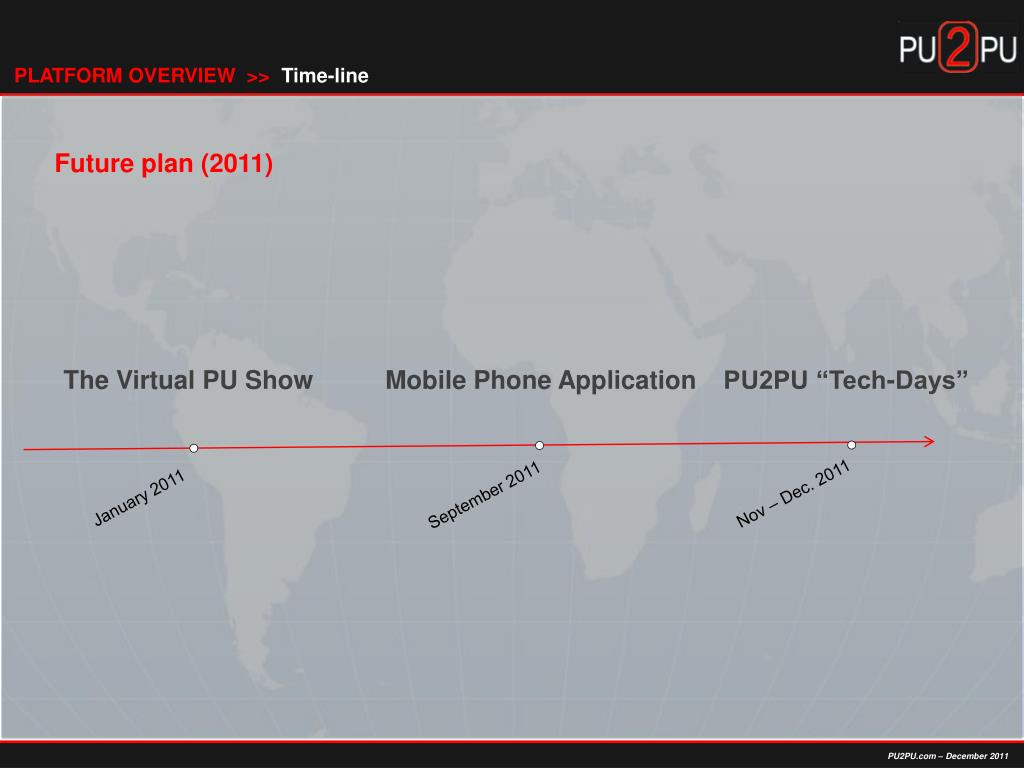
Task: Click the Mobile Phone Application label
Action: 540,380
